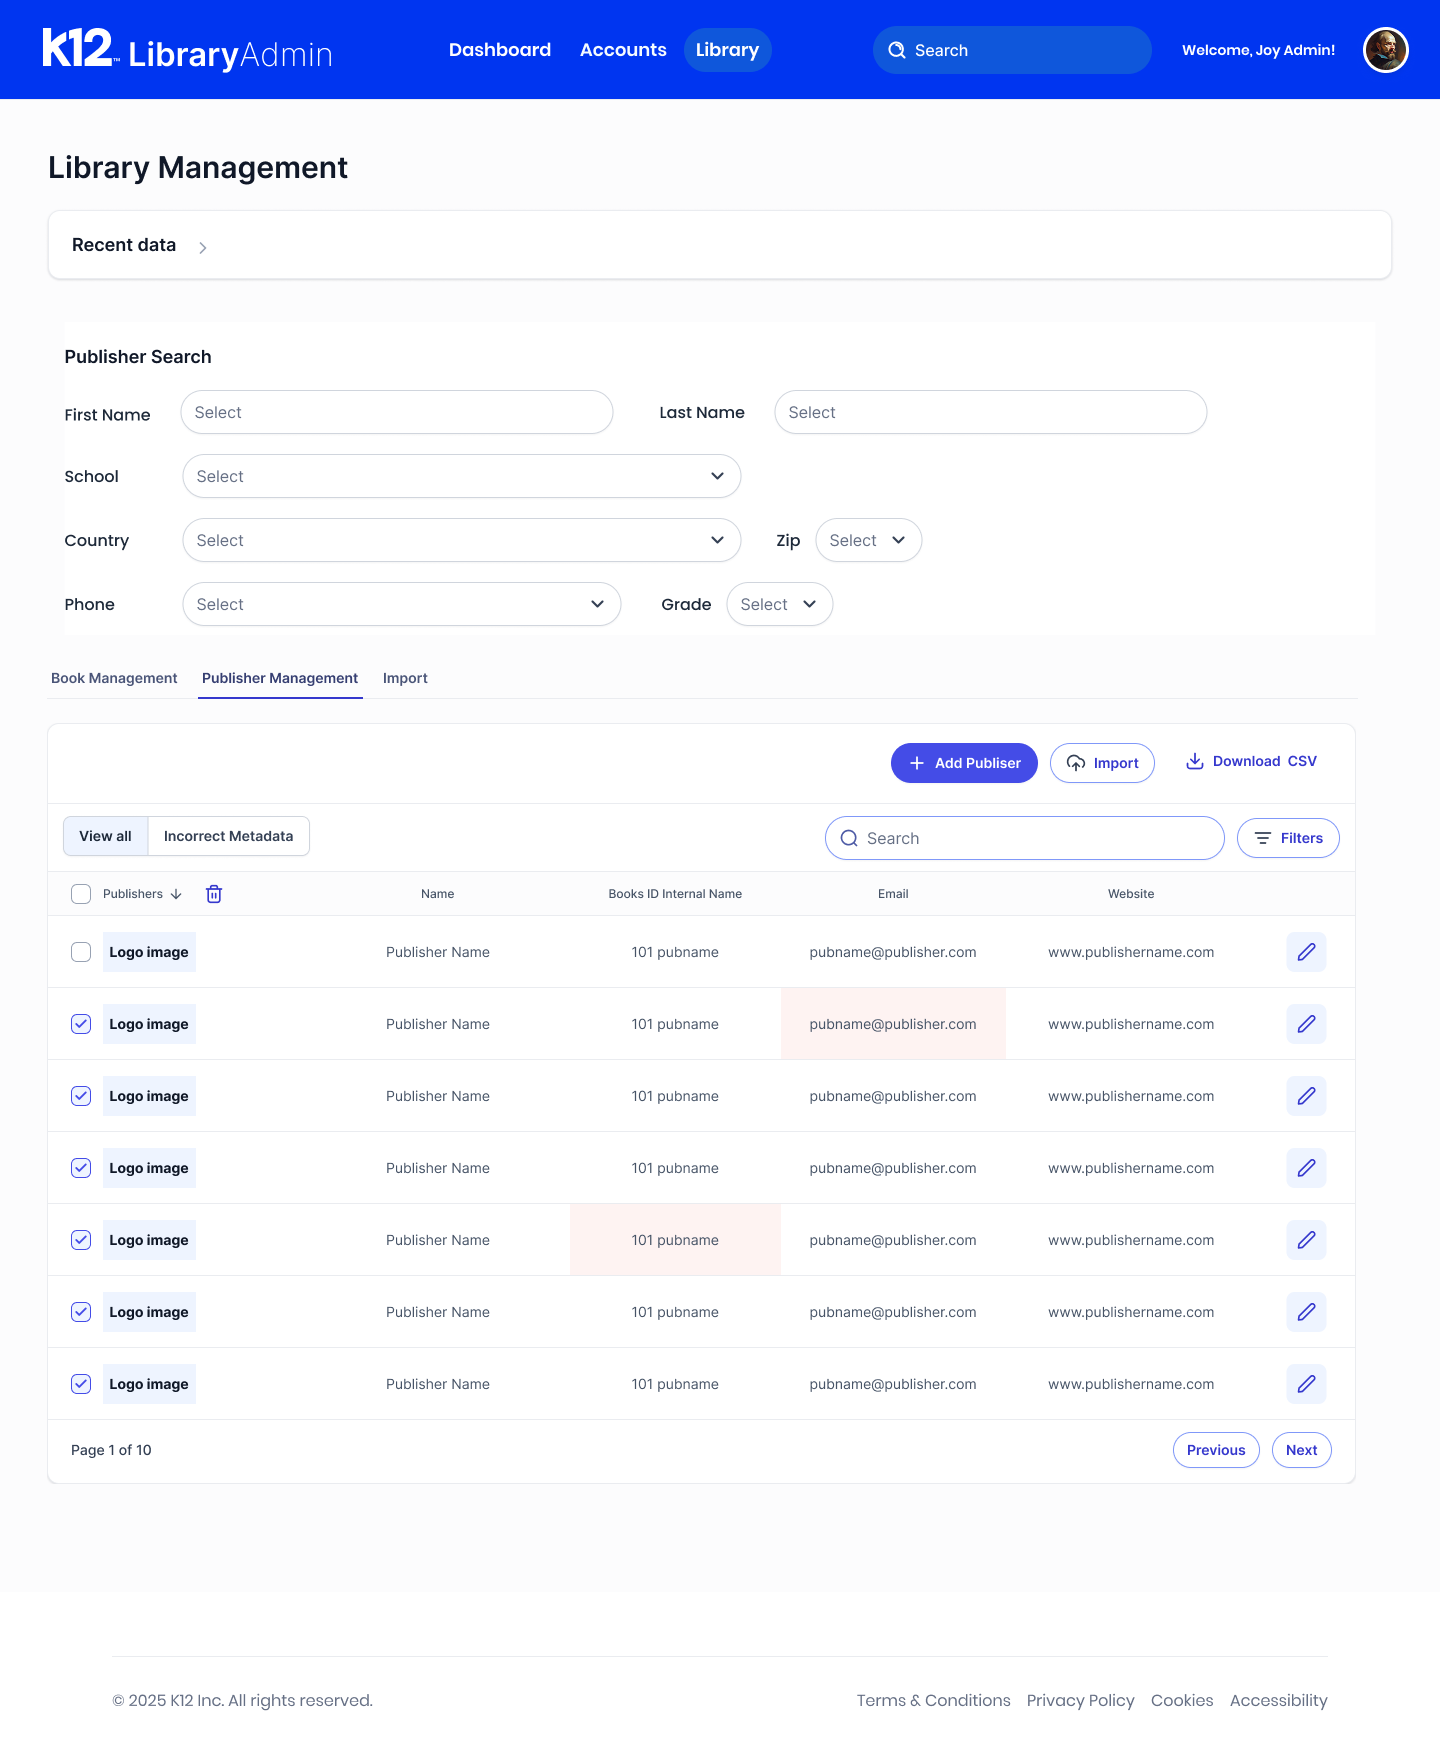Click pencil icon in highlighted-email row
This screenshot has height=1760, width=1440.
pyautogui.click(x=1306, y=1024)
